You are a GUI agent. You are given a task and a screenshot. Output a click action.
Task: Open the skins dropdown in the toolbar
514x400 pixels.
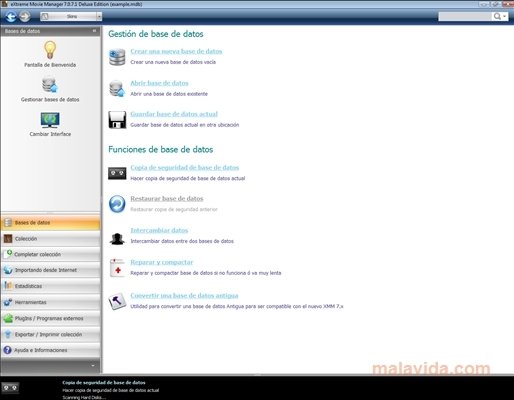(99, 16)
